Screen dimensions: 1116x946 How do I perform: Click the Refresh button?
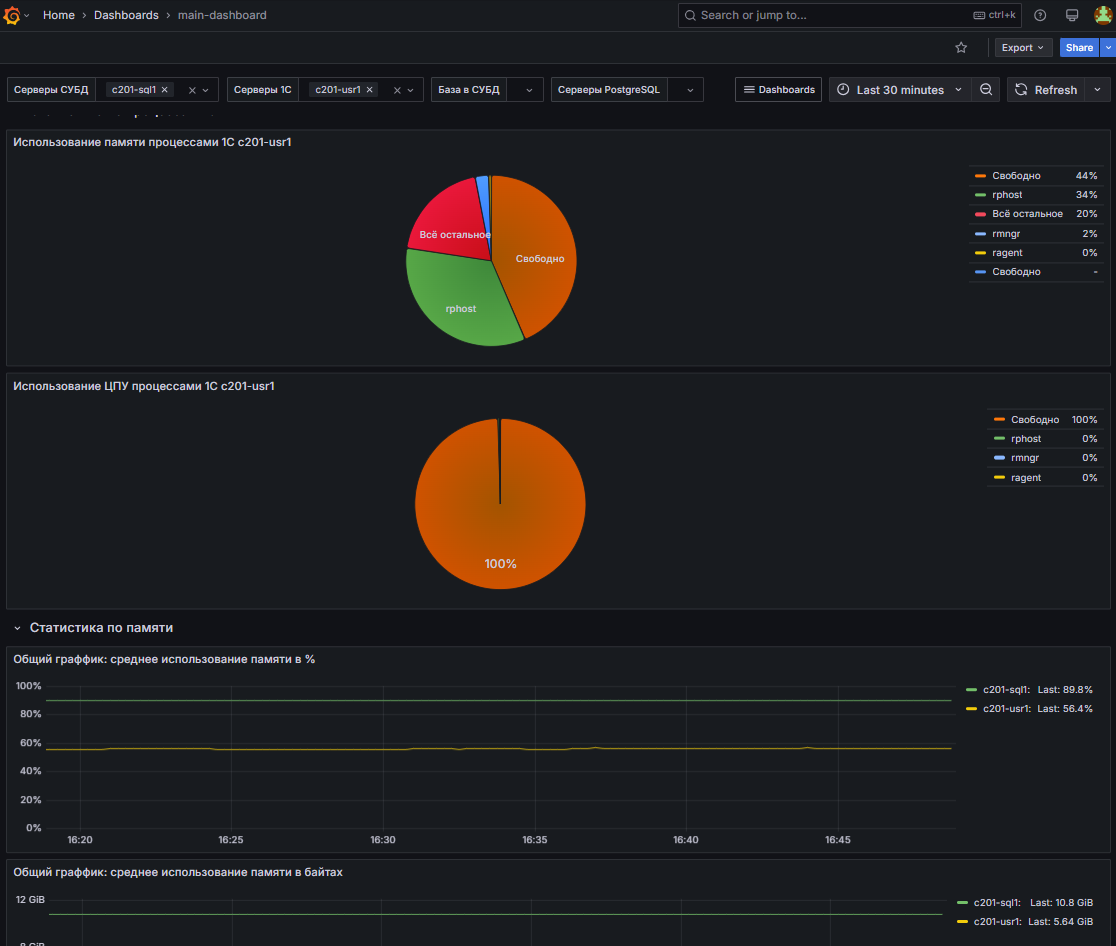coord(1046,89)
